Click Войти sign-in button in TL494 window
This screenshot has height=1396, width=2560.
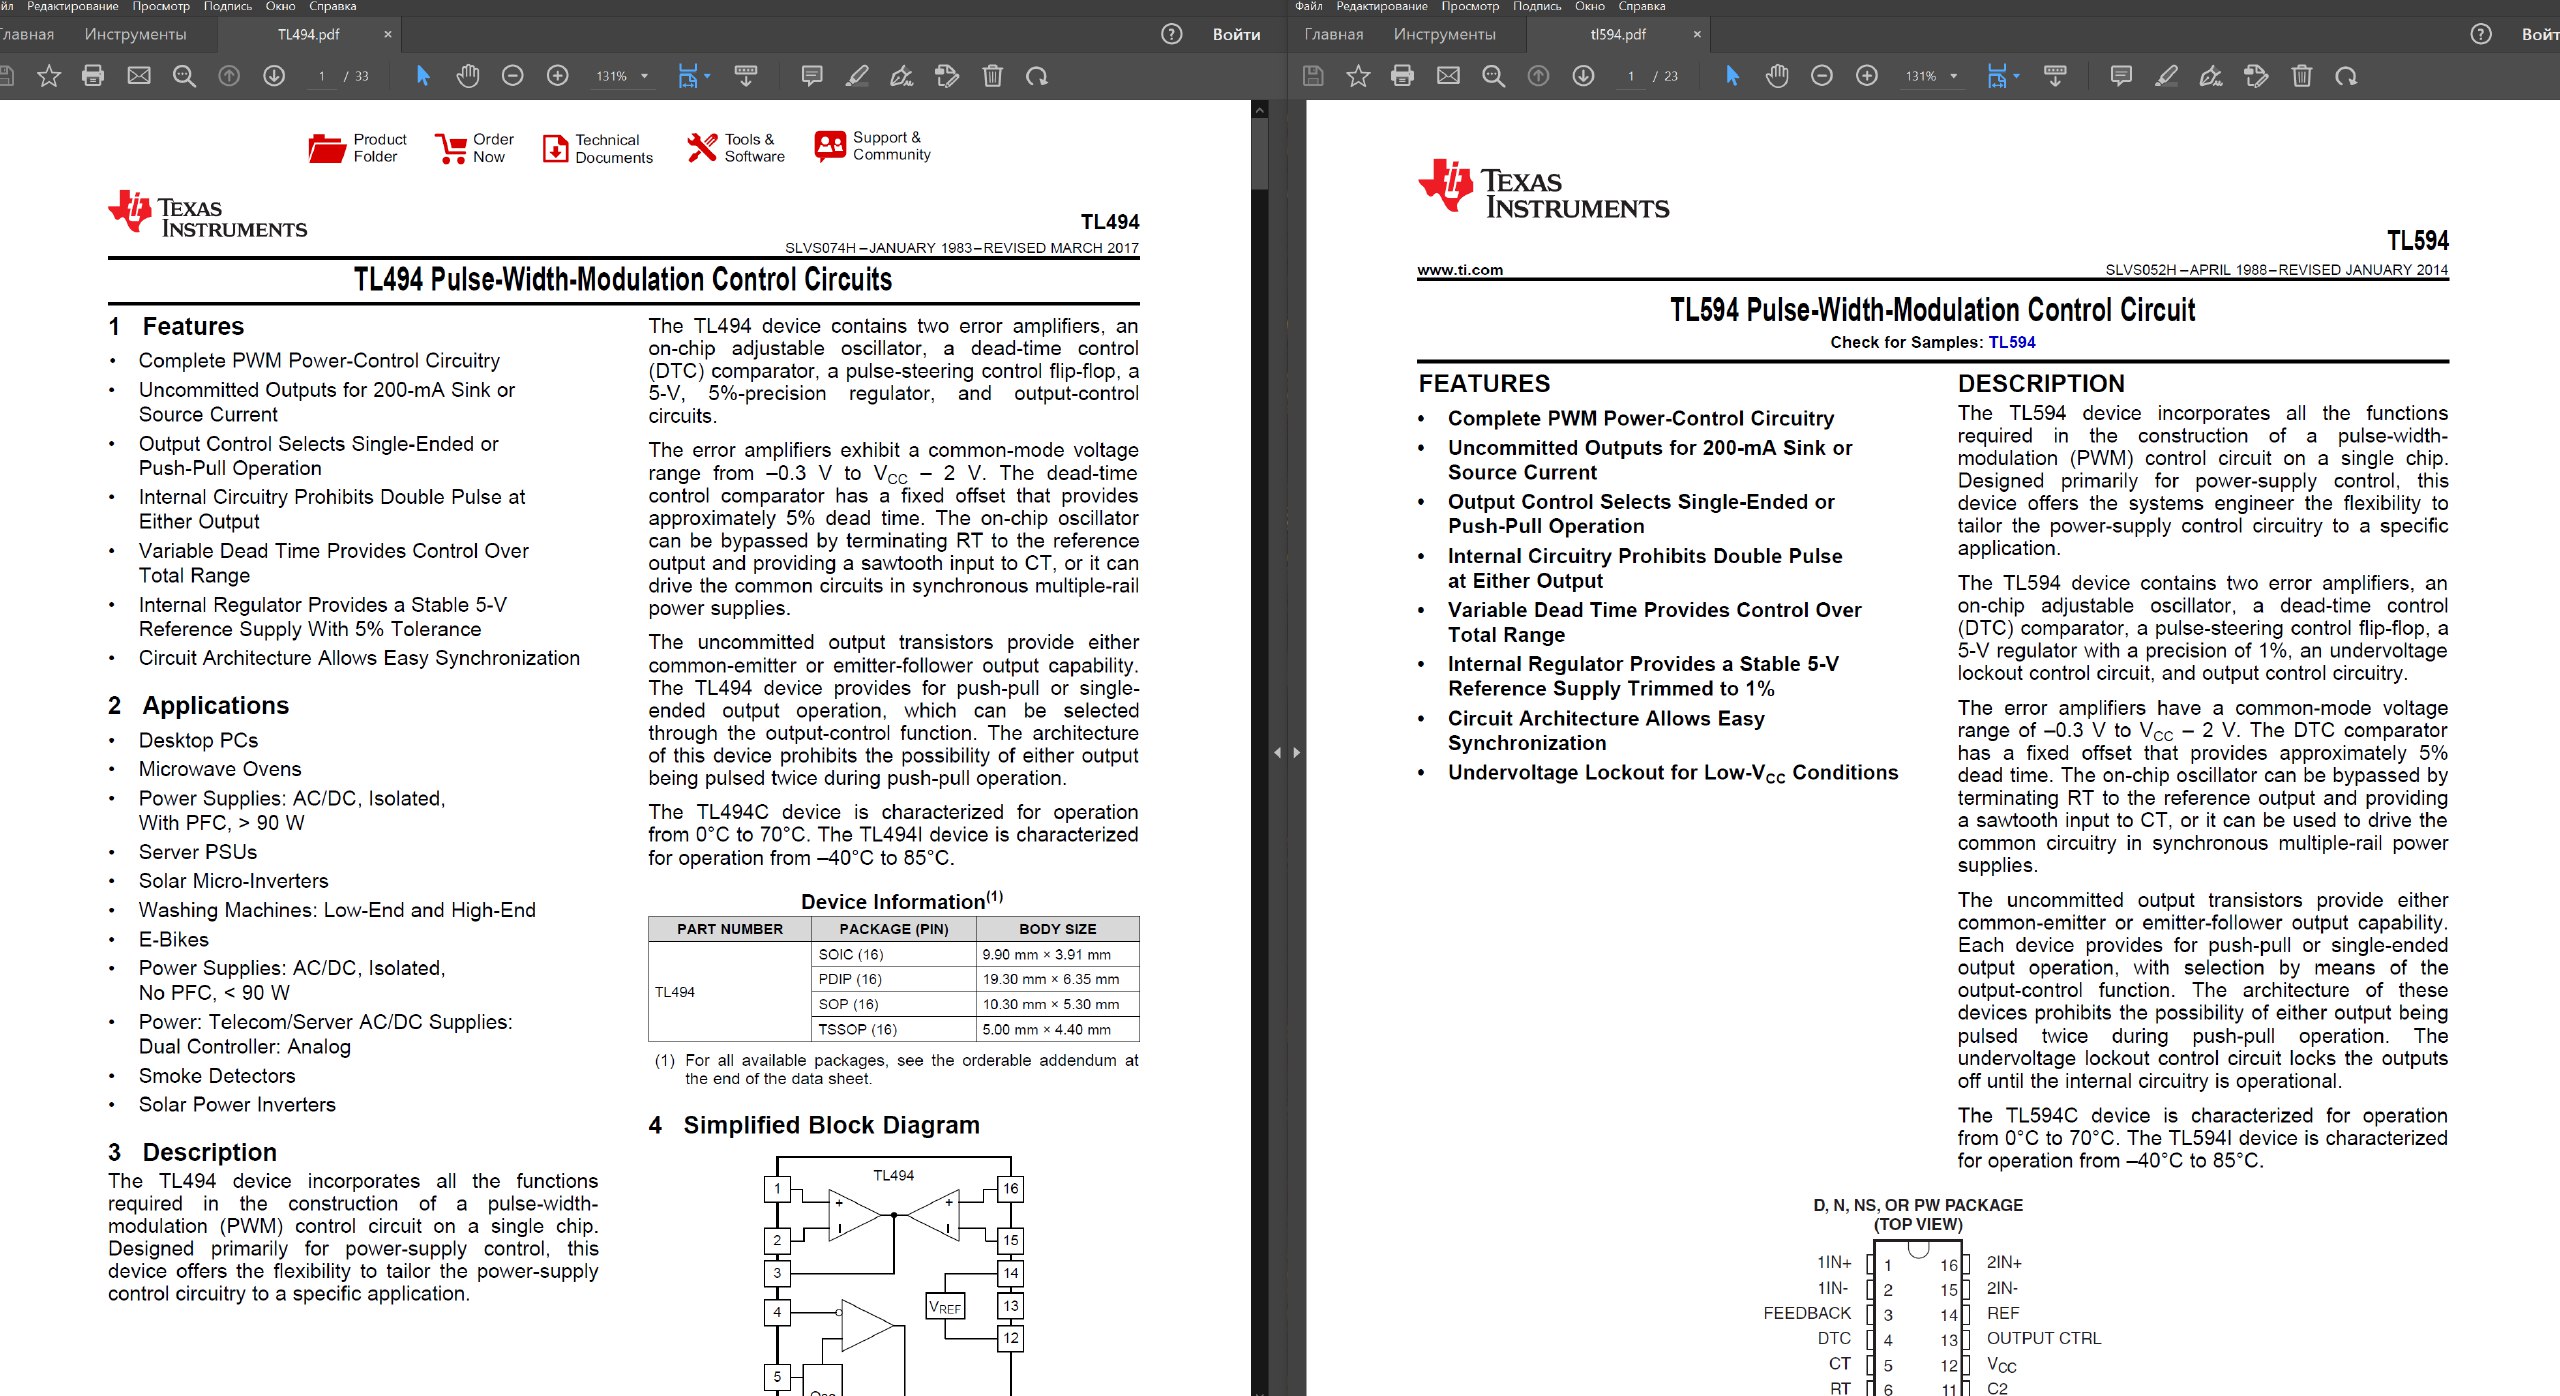1236,34
